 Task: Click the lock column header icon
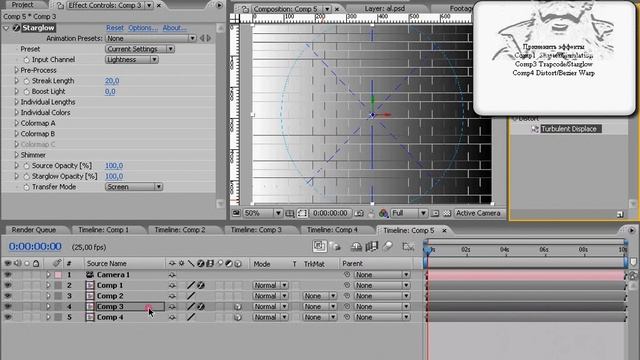(x=36, y=264)
